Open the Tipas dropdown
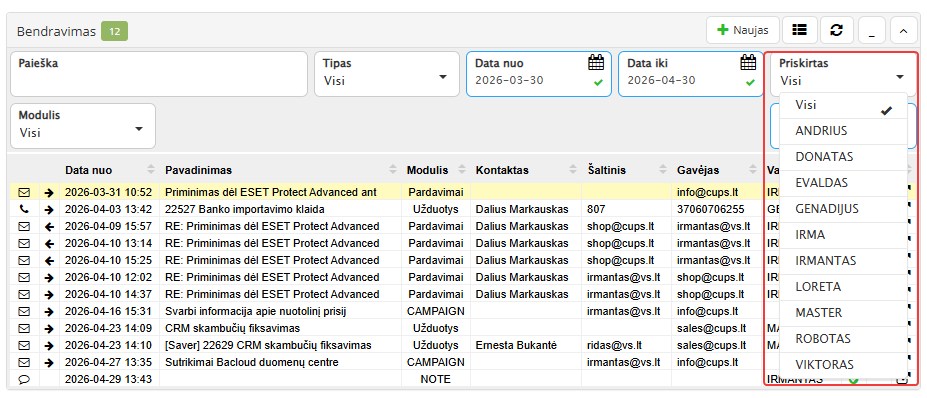Screen dimensions: 927x398 (x=387, y=74)
